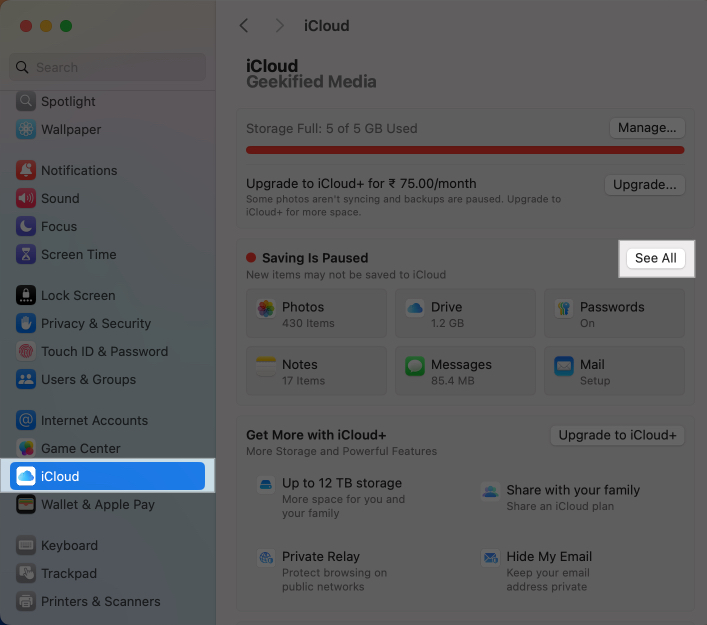Click 'Saving Is Paused' heading
The width and height of the screenshot is (707, 625).
pyautogui.click(x=315, y=258)
